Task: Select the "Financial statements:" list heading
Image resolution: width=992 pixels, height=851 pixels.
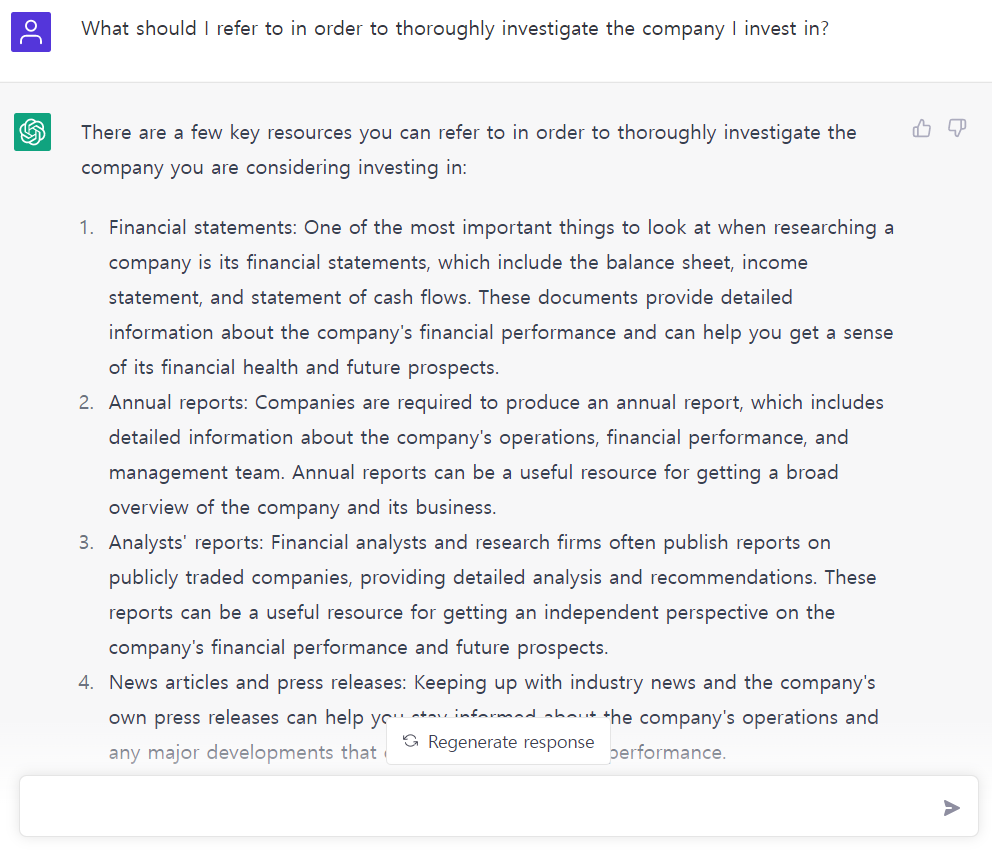Action: (x=202, y=228)
